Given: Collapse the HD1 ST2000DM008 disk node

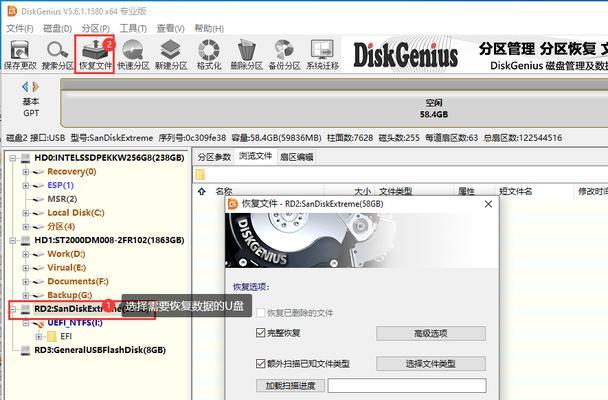Looking at the screenshot, I should click(13, 240).
